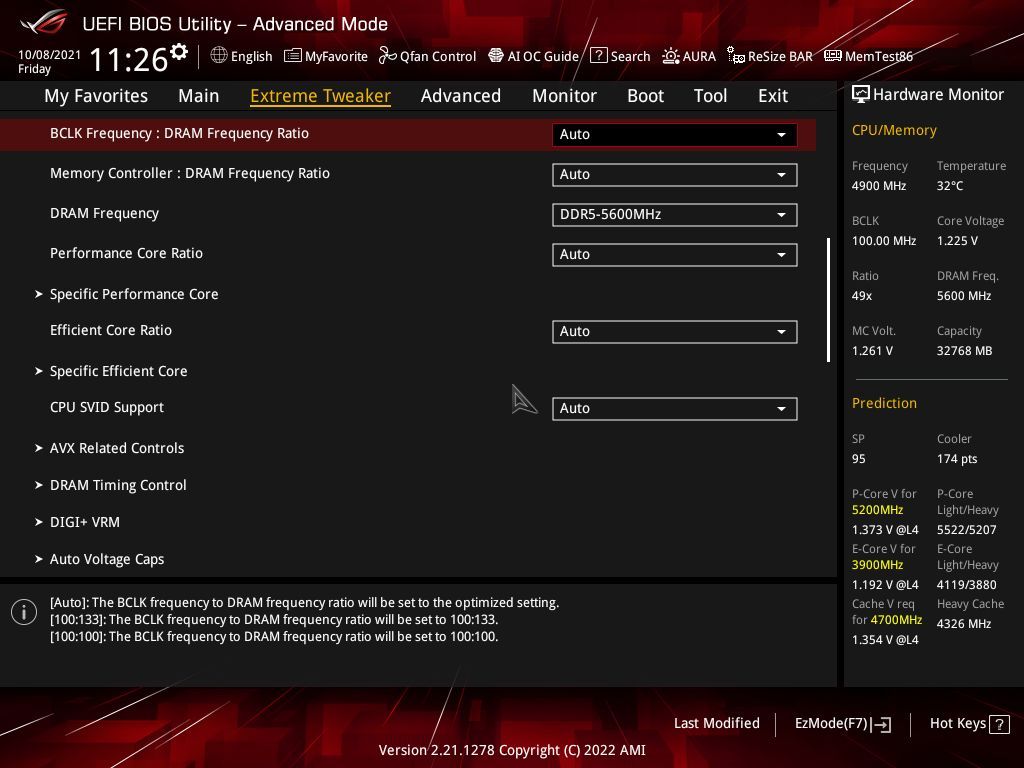Click the 4700MHz cache prediction value
Image resolution: width=1024 pixels, height=768 pixels.
pyautogui.click(x=896, y=620)
